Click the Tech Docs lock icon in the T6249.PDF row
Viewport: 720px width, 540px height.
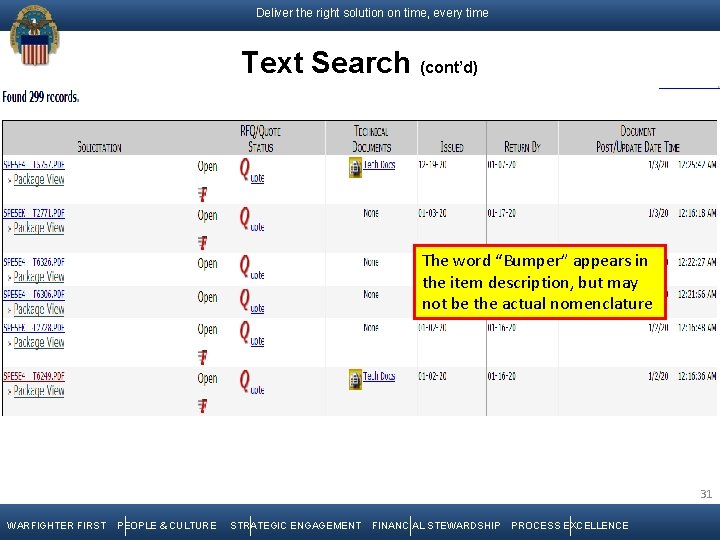click(355, 379)
